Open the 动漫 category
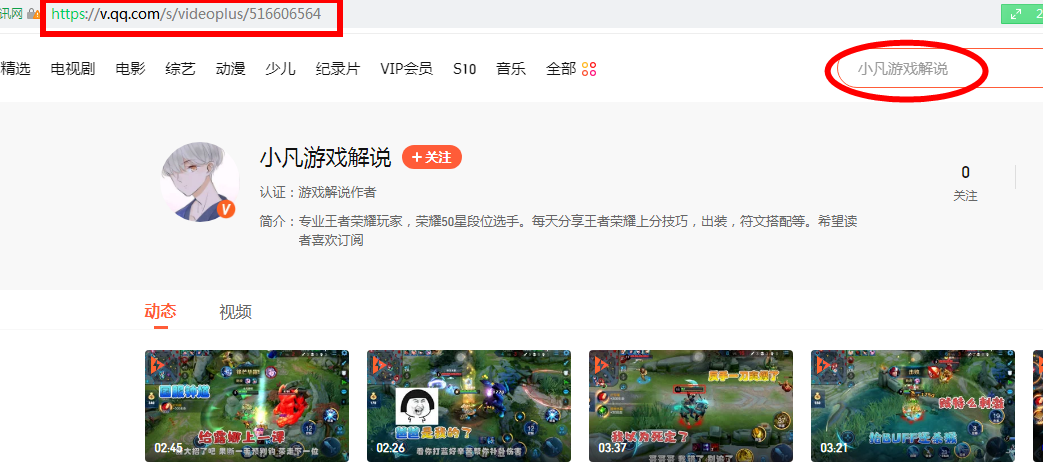The height and width of the screenshot is (466, 1043). tap(231, 68)
